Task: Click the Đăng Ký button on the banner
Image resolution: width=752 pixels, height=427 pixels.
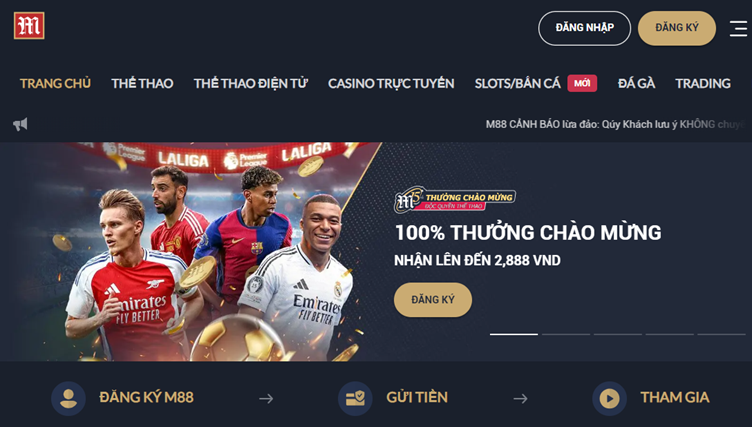Action: (x=433, y=300)
